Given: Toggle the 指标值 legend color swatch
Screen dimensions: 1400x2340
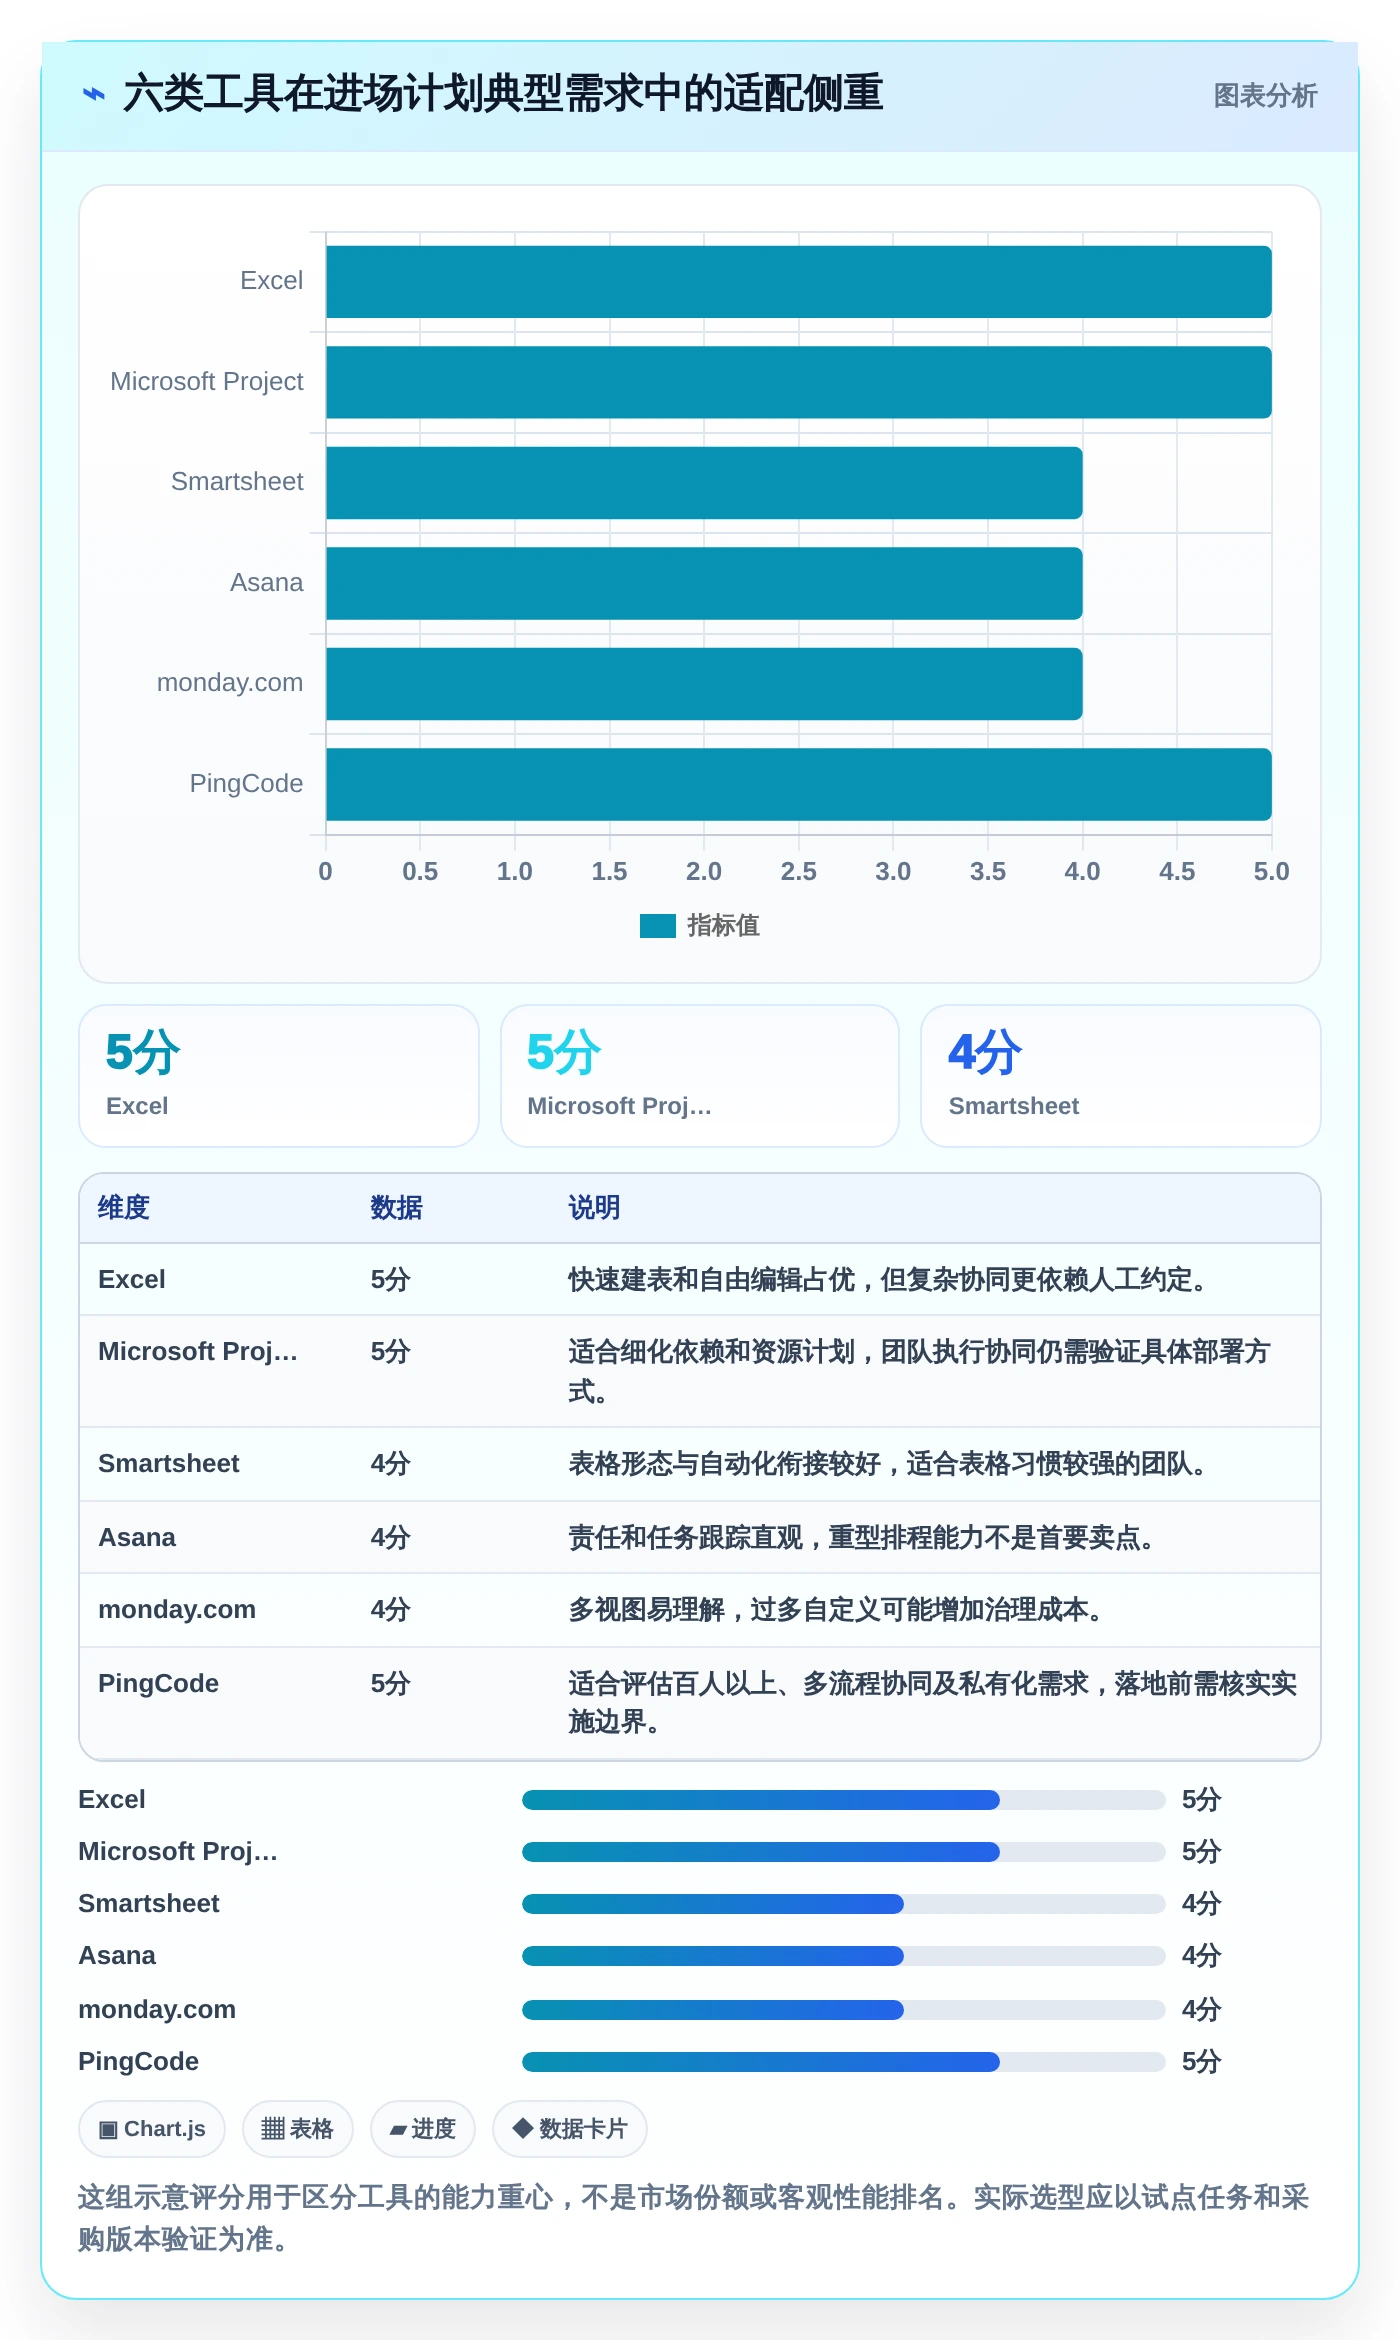Looking at the screenshot, I should click(x=658, y=926).
